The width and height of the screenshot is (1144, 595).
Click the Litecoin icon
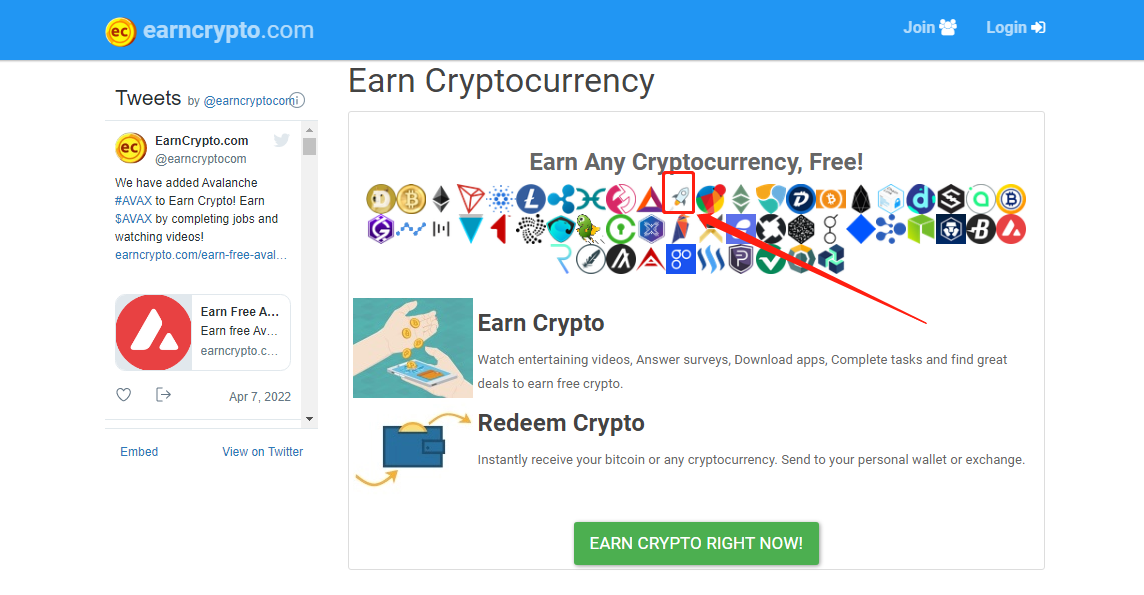pos(530,199)
